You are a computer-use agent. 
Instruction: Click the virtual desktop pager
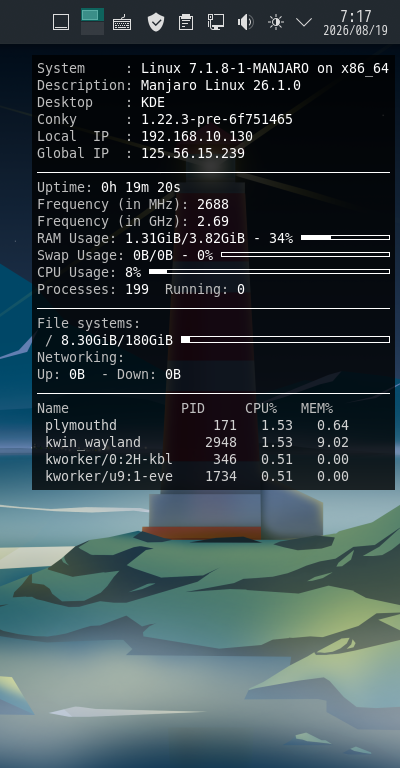pyautogui.click(x=93, y=22)
